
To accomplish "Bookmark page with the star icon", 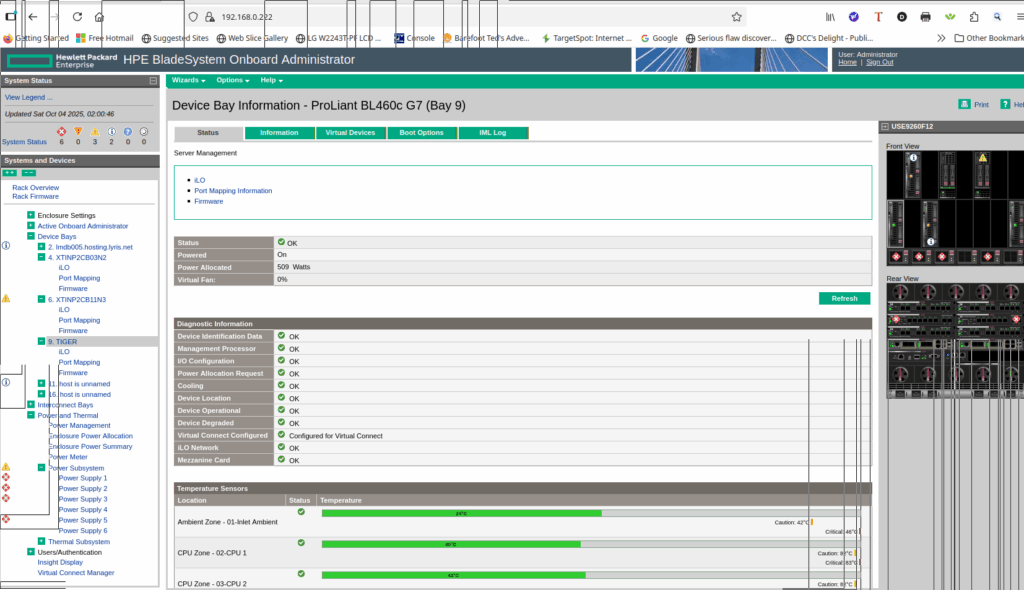I will (x=736, y=17).
